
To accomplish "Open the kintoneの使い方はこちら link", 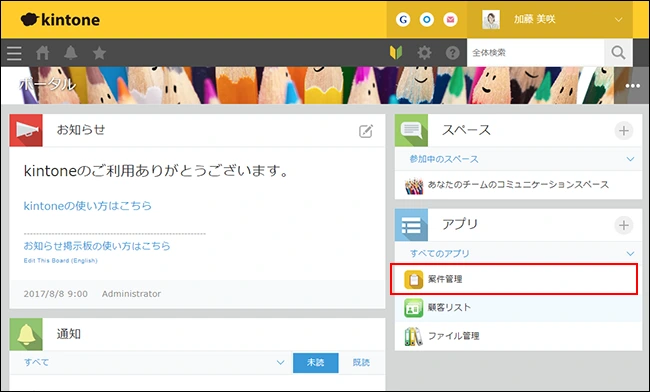I will [x=87, y=206].
